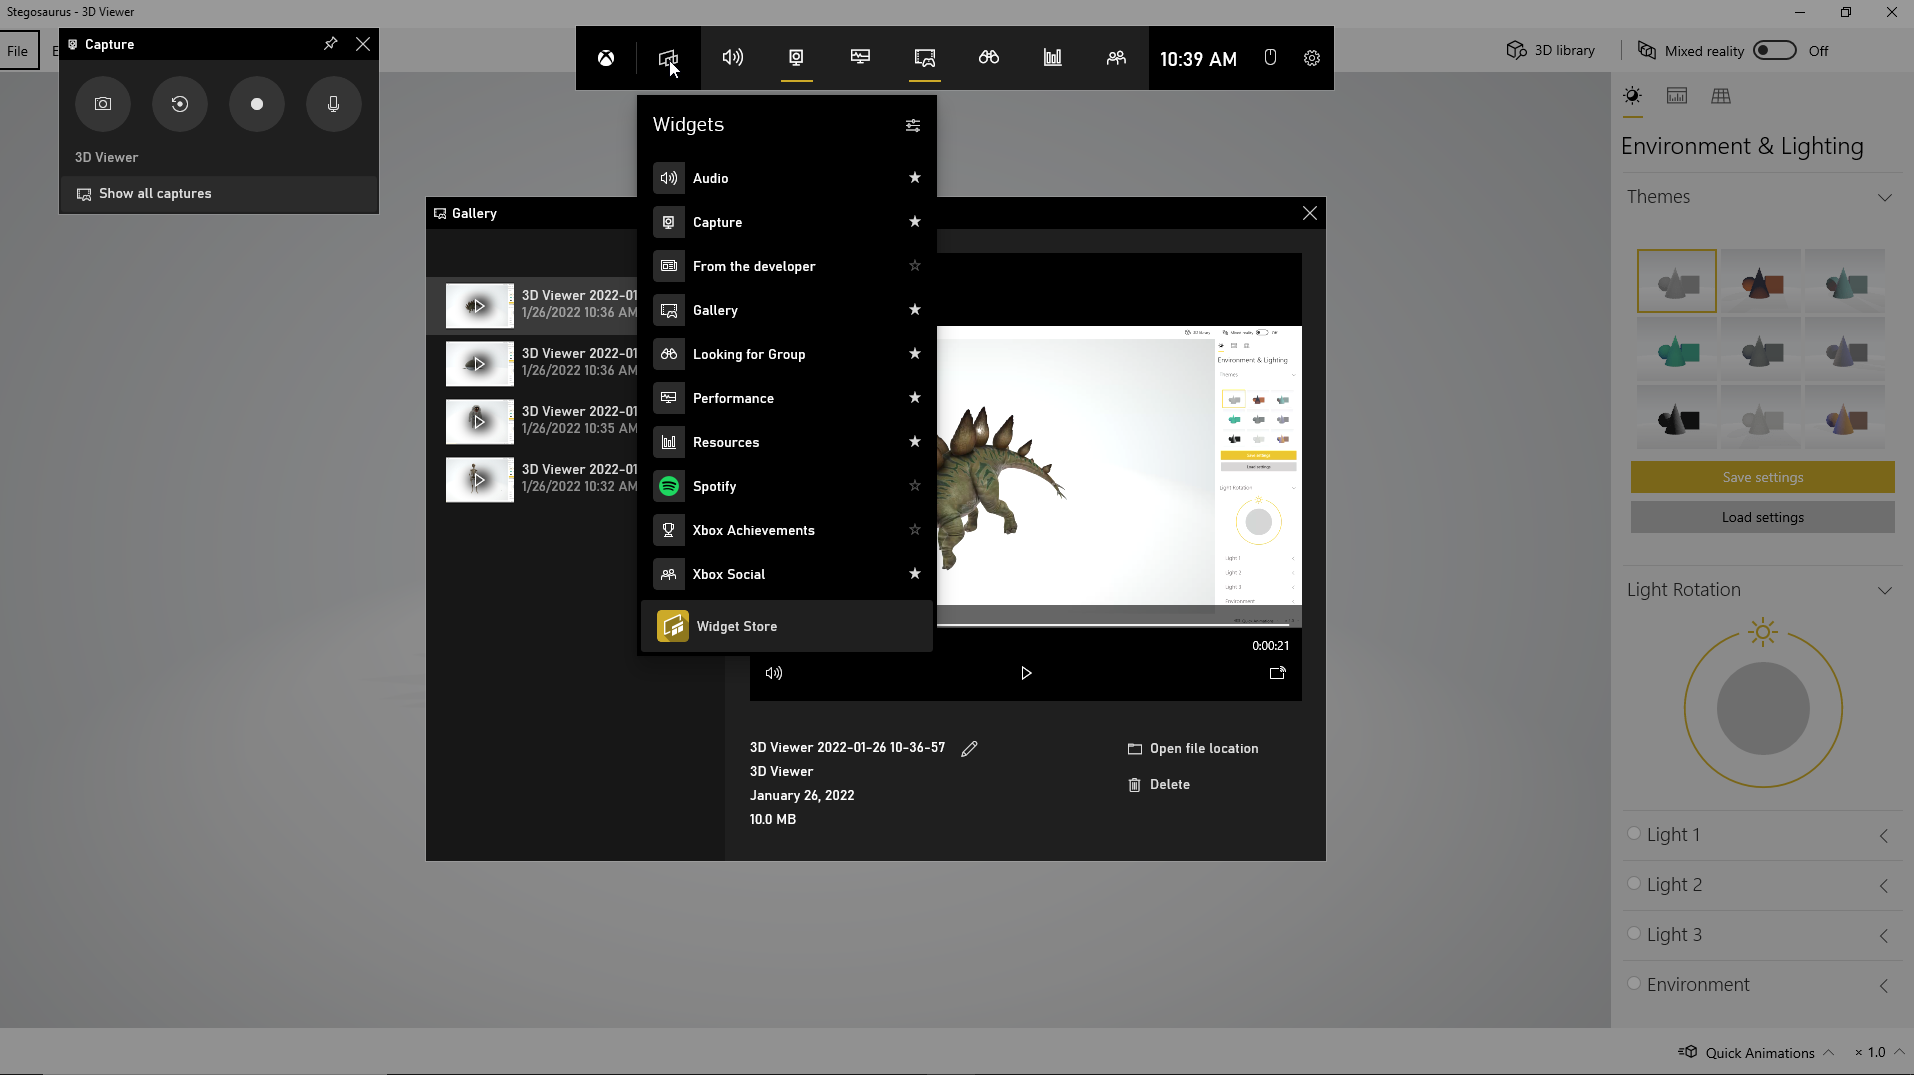Collapse Light Rotation section
The image size is (1914, 1075).
tap(1885, 590)
